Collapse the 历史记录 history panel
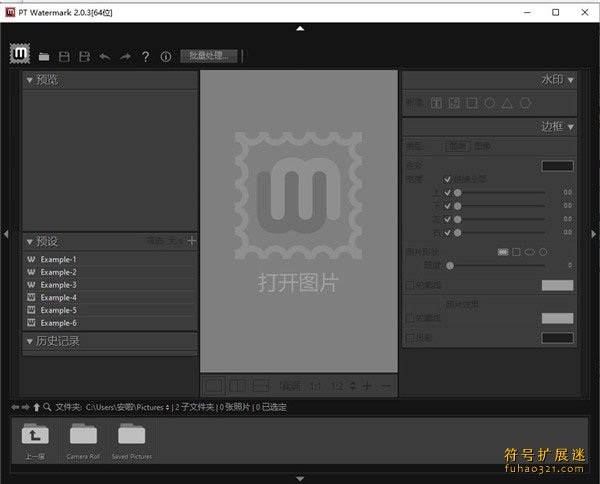Image resolution: width=600 pixels, height=484 pixels. click(x=29, y=341)
